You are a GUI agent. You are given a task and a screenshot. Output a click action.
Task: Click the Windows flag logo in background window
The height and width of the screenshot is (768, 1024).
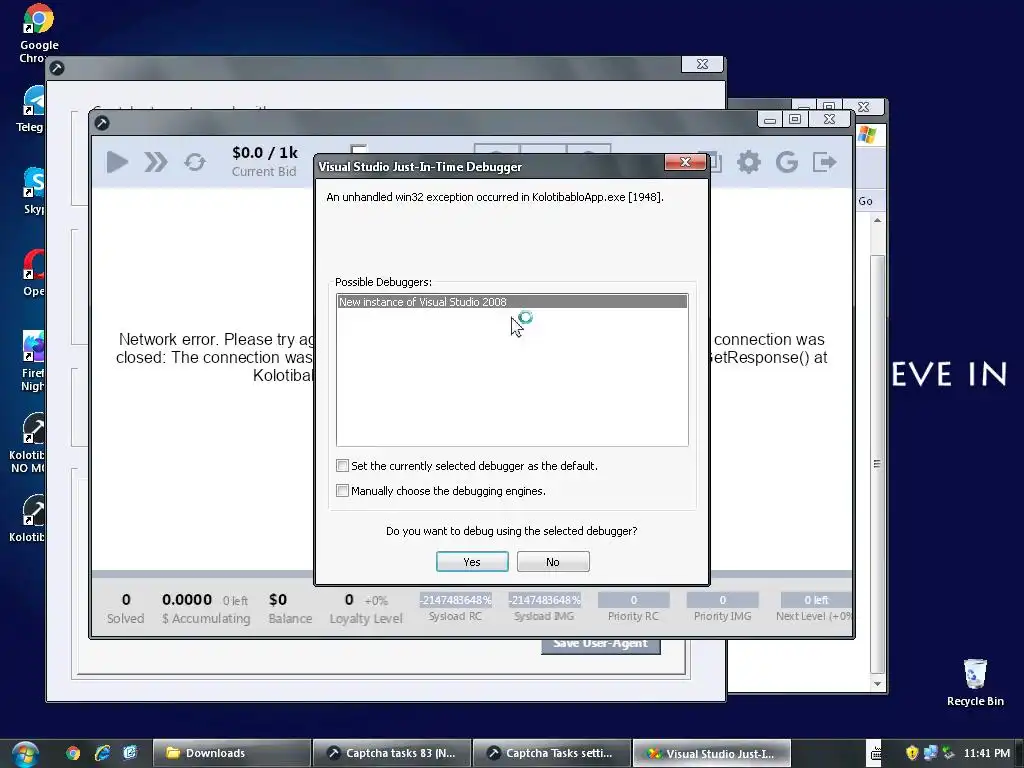pos(867,135)
